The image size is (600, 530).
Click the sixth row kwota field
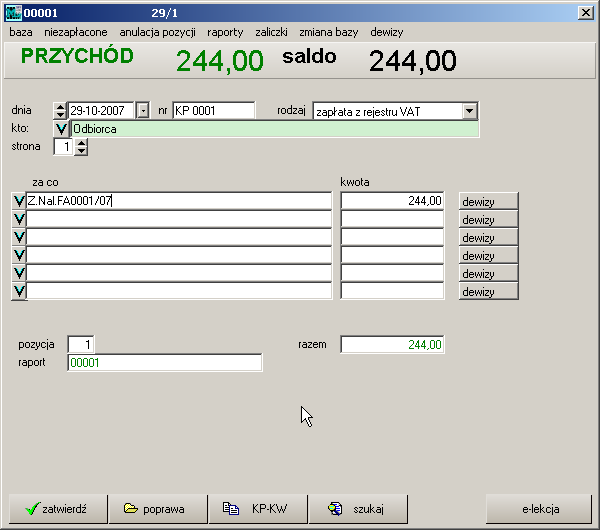(392, 292)
